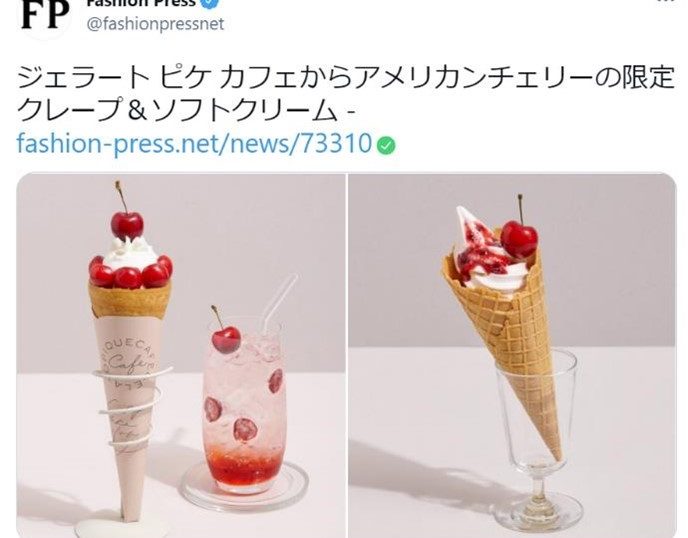688x538 pixels.
Task: Open the left photo of crepe and soda
Action: pos(181,355)
